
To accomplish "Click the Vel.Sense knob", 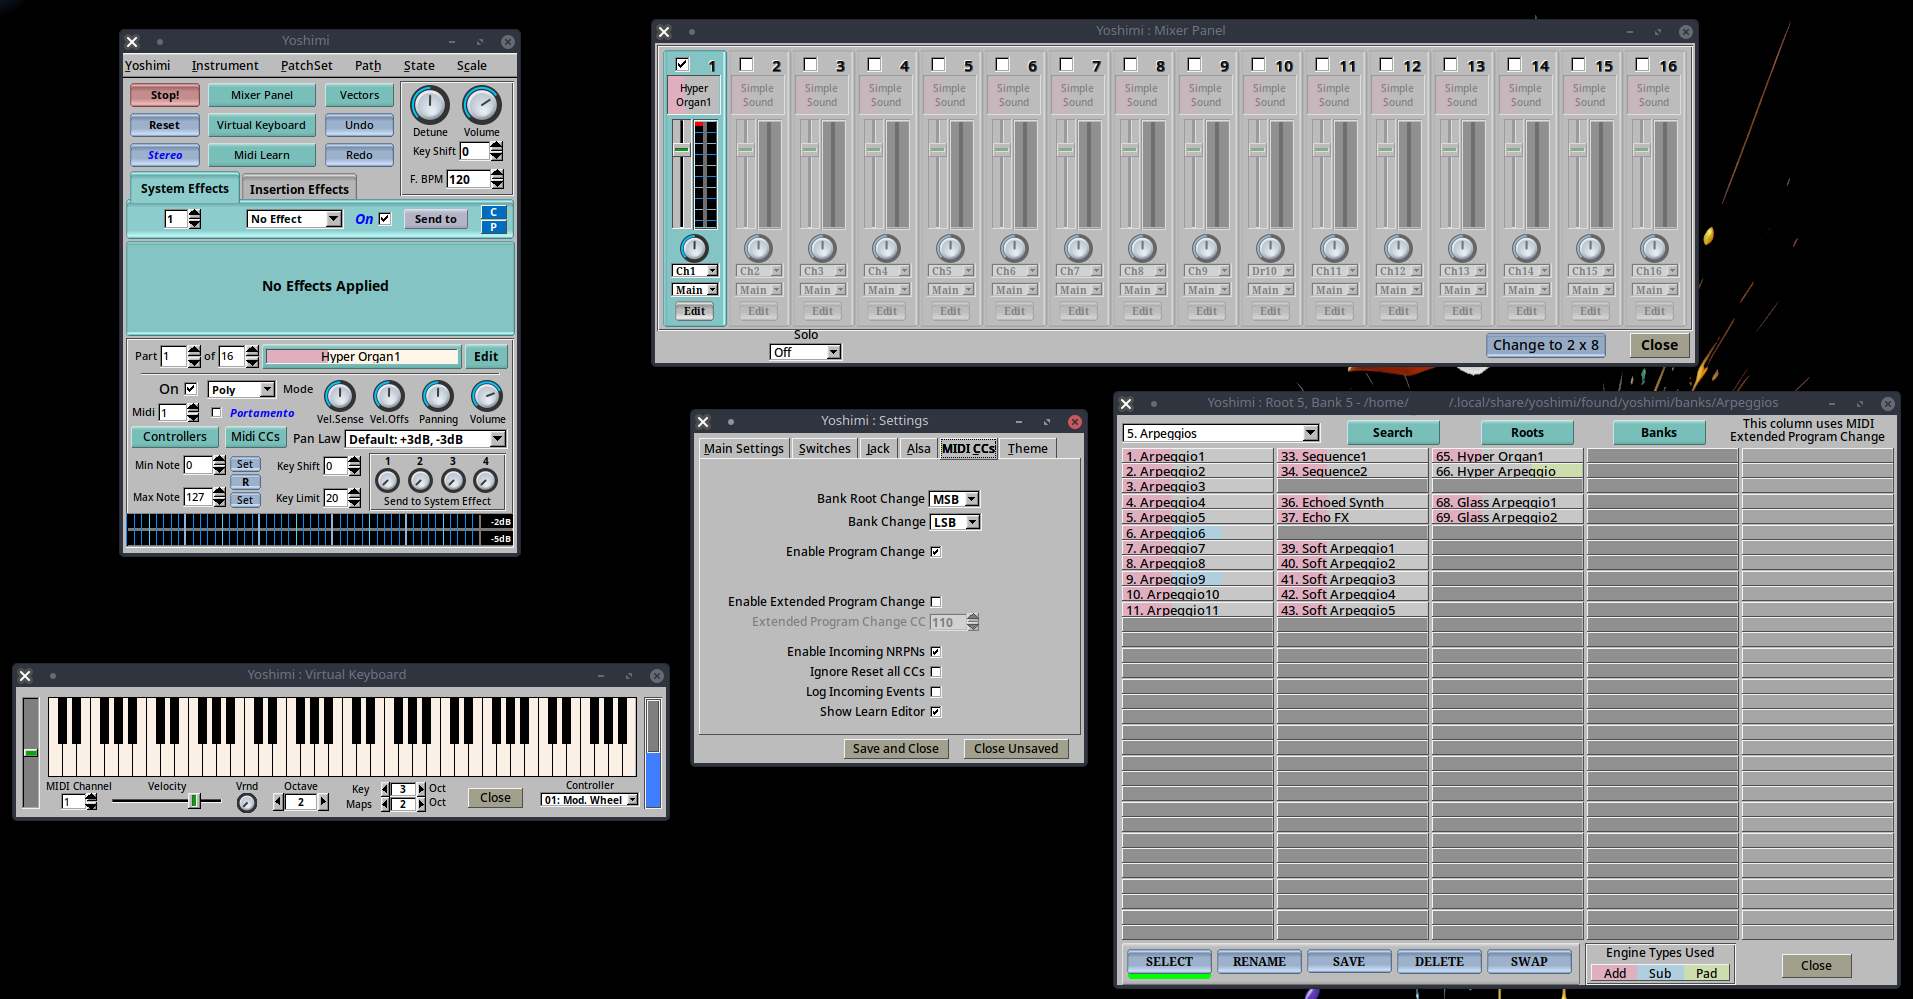I will coord(340,396).
